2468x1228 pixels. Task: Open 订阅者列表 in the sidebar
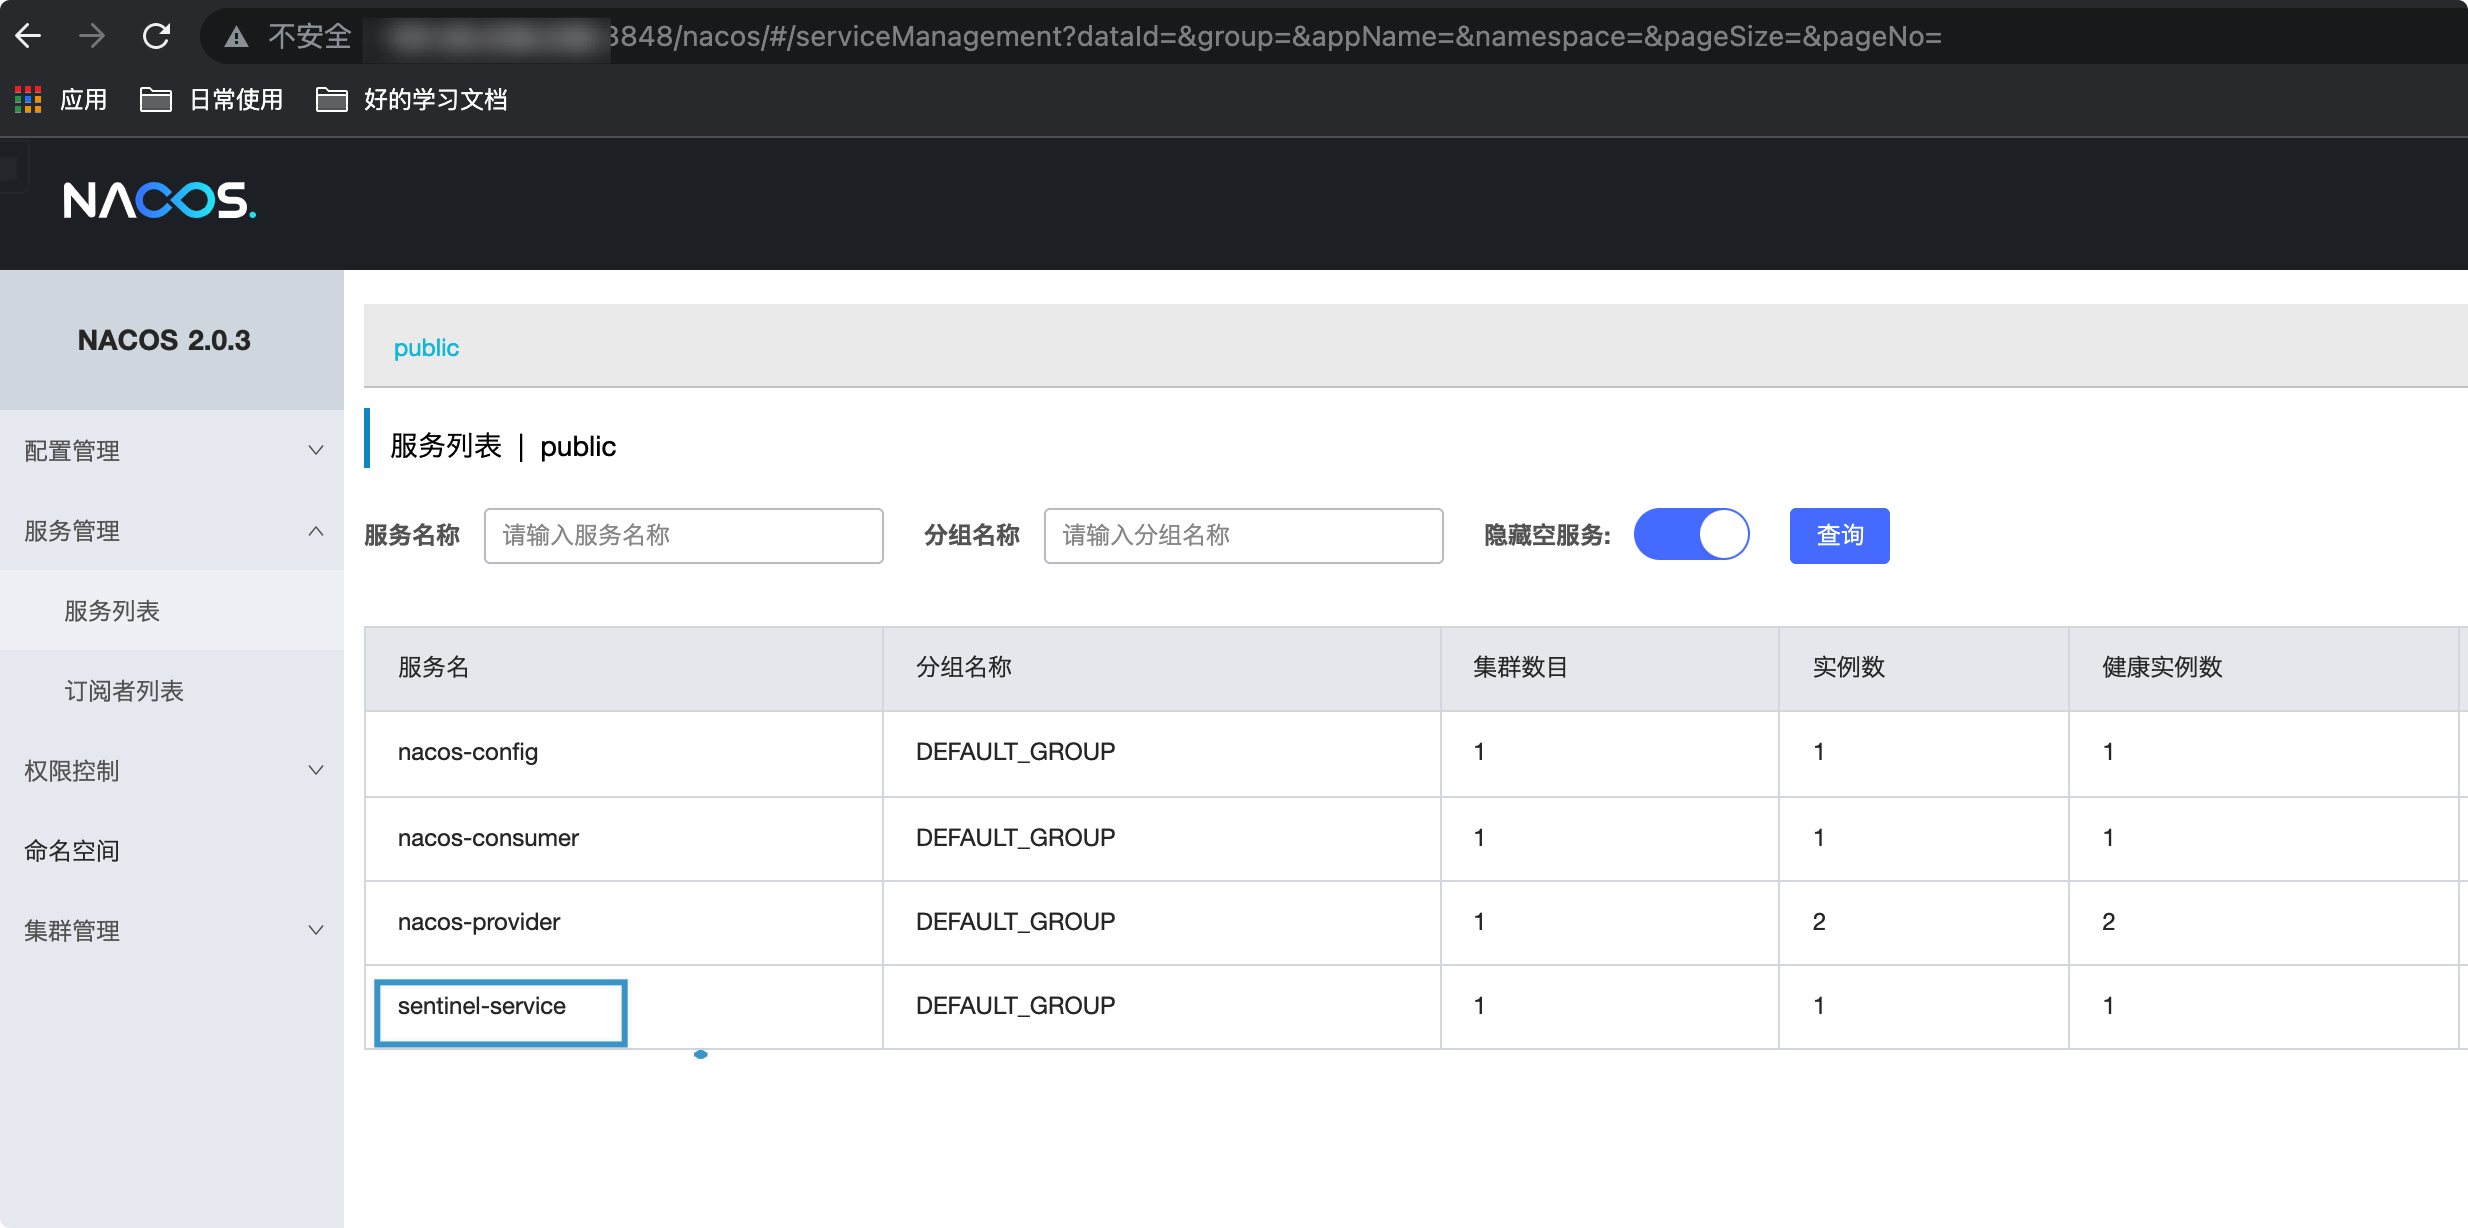(124, 690)
